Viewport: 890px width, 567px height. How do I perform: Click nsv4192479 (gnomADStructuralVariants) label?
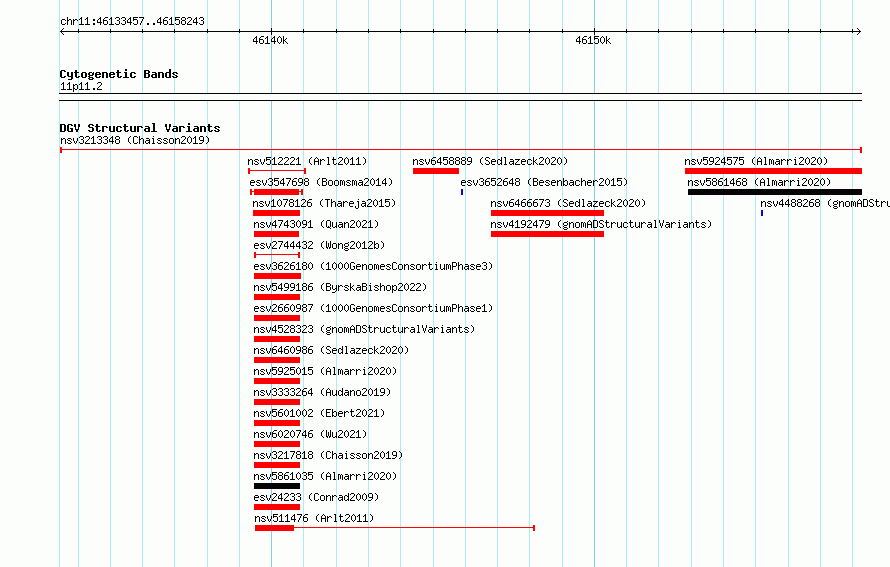pos(601,224)
